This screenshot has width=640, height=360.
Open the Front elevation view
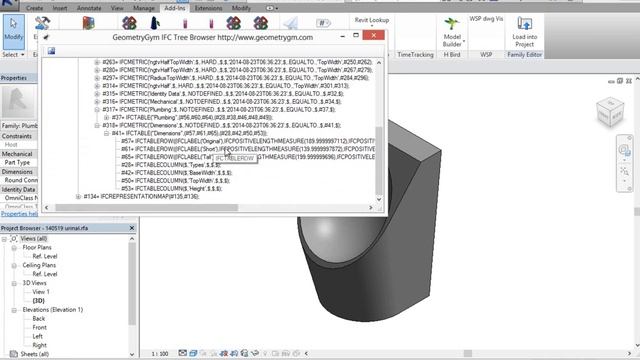tap(40, 327)
